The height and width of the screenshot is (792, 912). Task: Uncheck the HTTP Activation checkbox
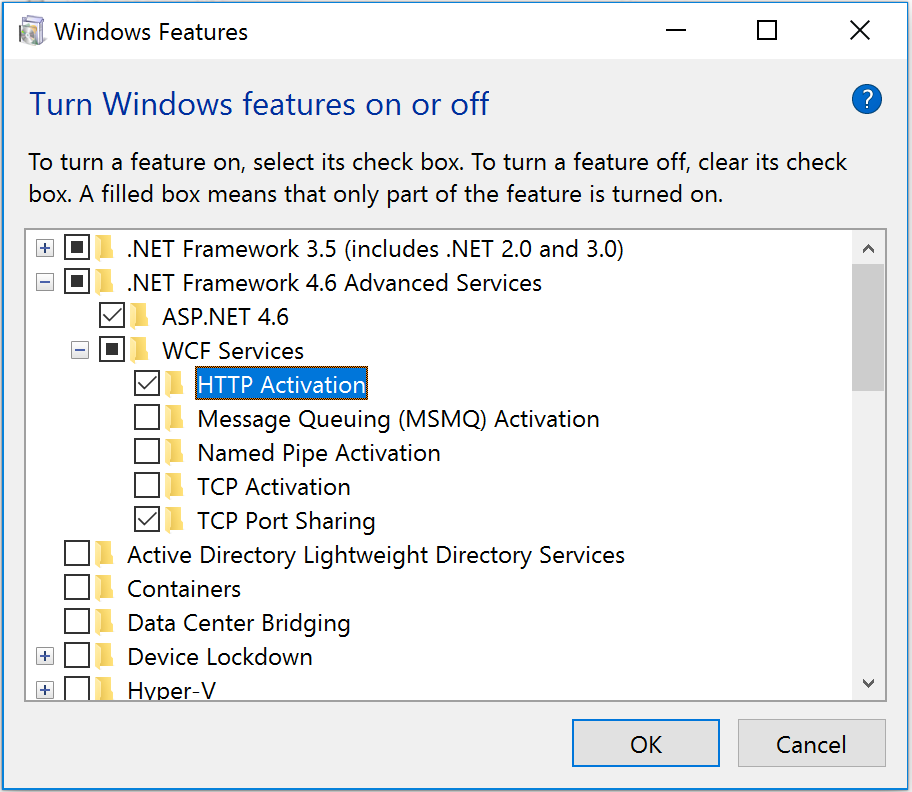point(147,384)
